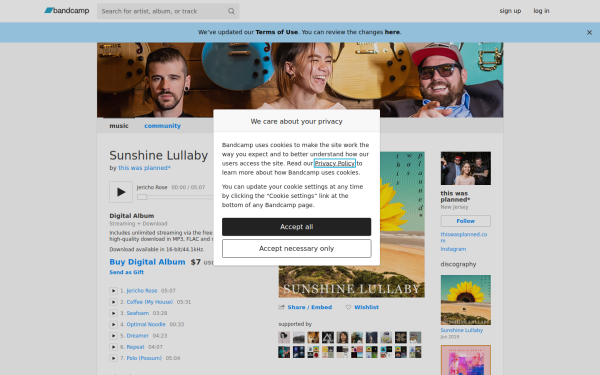The width and height of the screenshot is (600, 375).
Task: Click the Share / Embed link
Action: coord(310,307)
